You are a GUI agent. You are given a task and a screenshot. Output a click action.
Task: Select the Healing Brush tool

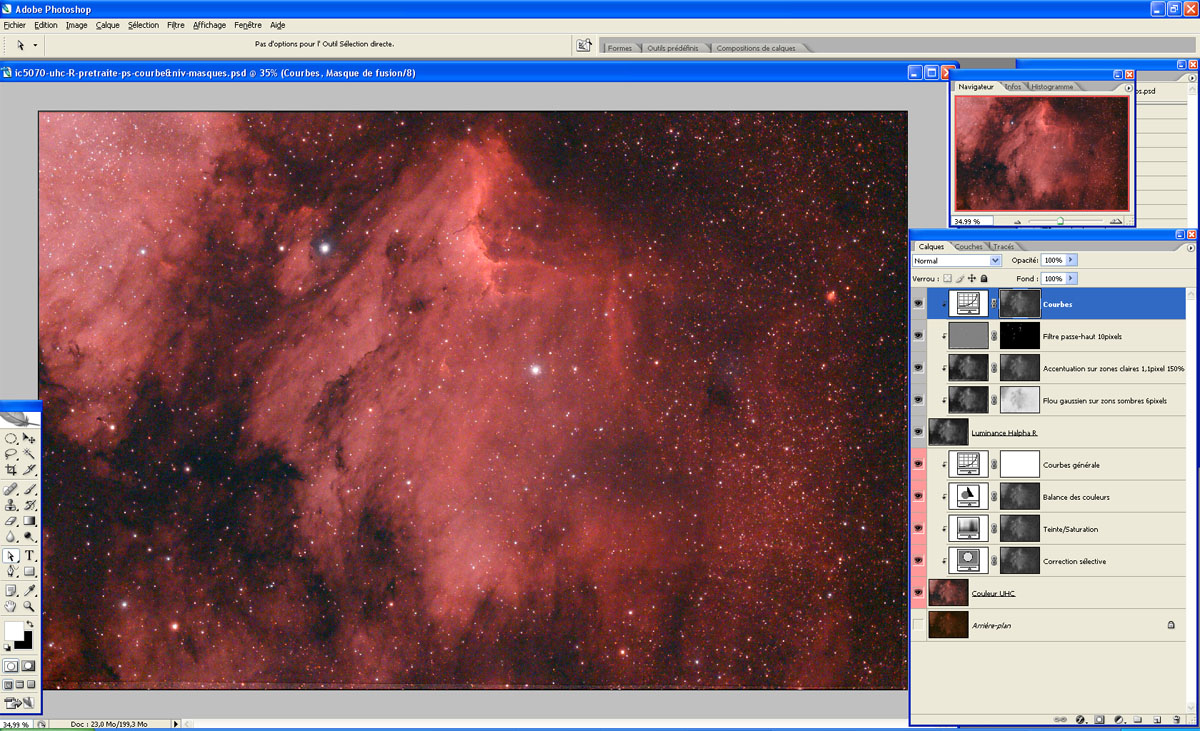pyautogui.click(x=10, y=490)
